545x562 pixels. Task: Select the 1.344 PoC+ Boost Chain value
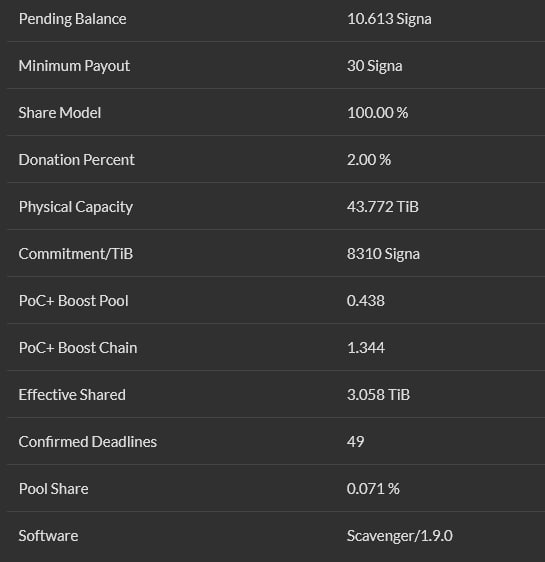[x=366, y=348]
